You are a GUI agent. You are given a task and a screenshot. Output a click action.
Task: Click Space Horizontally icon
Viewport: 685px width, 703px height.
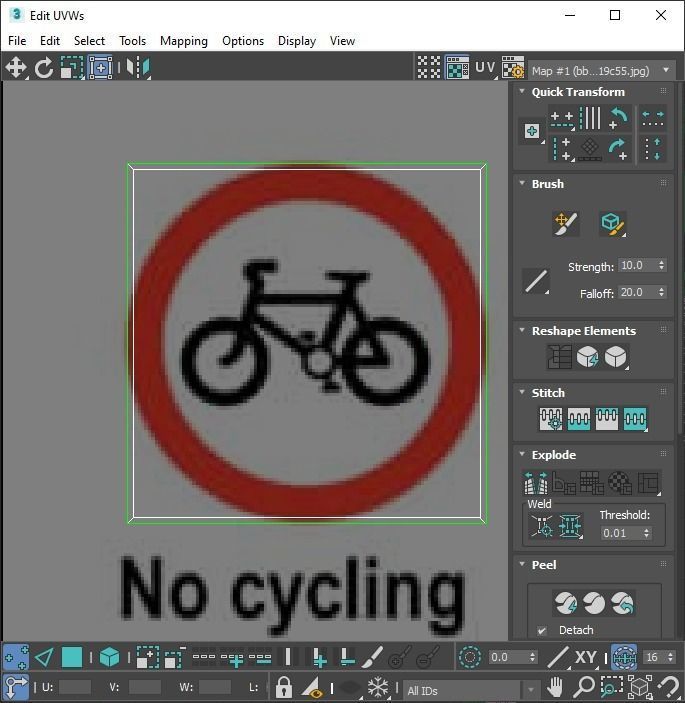[x=653, y=119]
